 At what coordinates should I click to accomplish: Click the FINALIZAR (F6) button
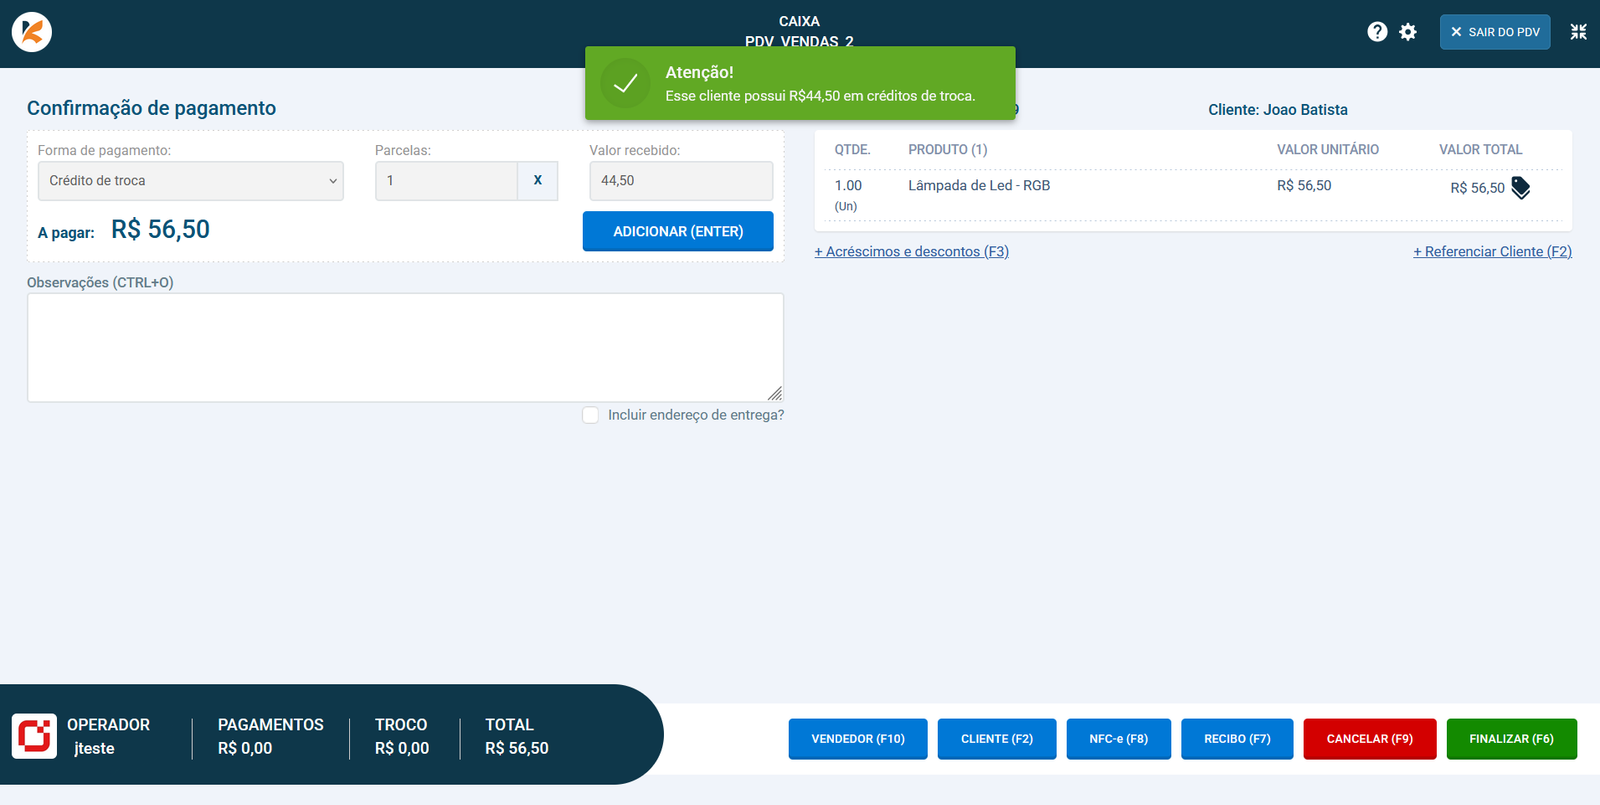tap(1511, 739)
